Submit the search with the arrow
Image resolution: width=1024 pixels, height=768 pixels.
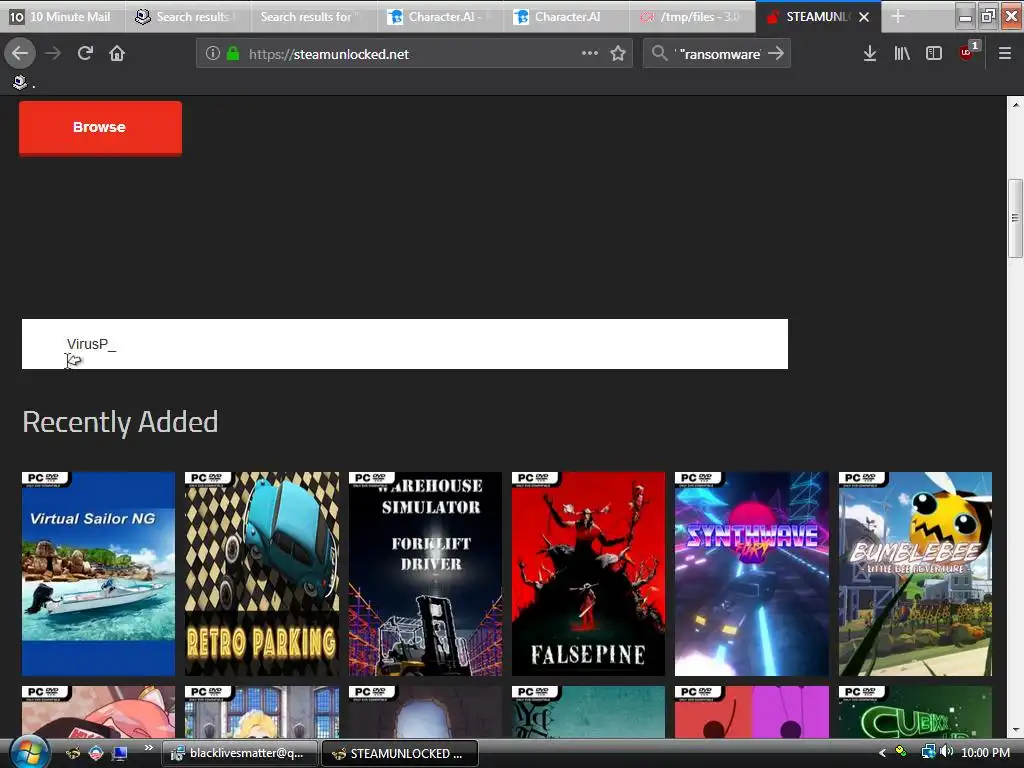(776, 54)
